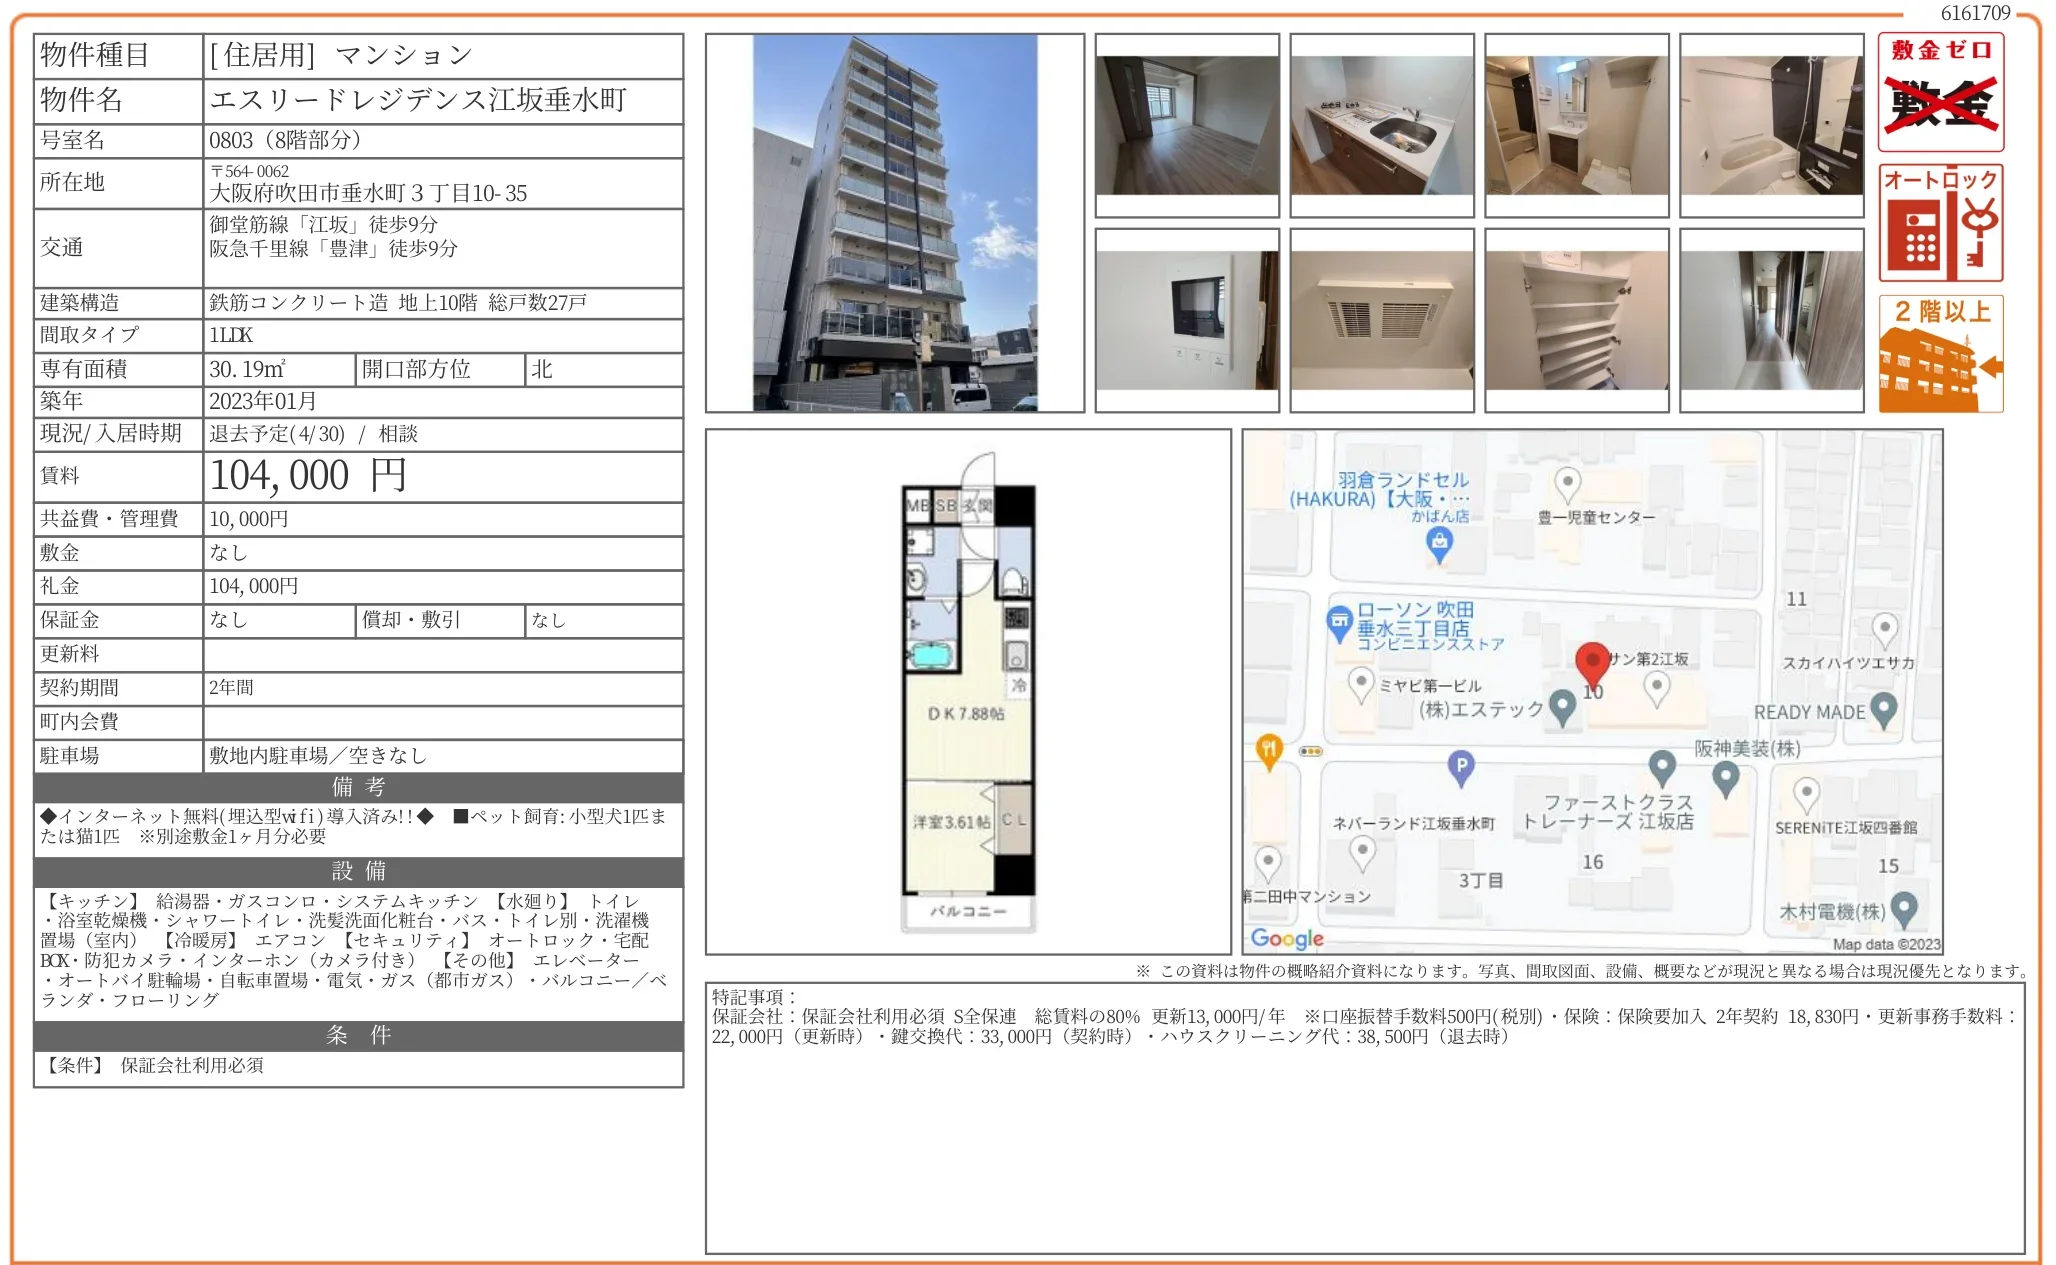Select the bathtub photo thumbnail

point(1772,125)
